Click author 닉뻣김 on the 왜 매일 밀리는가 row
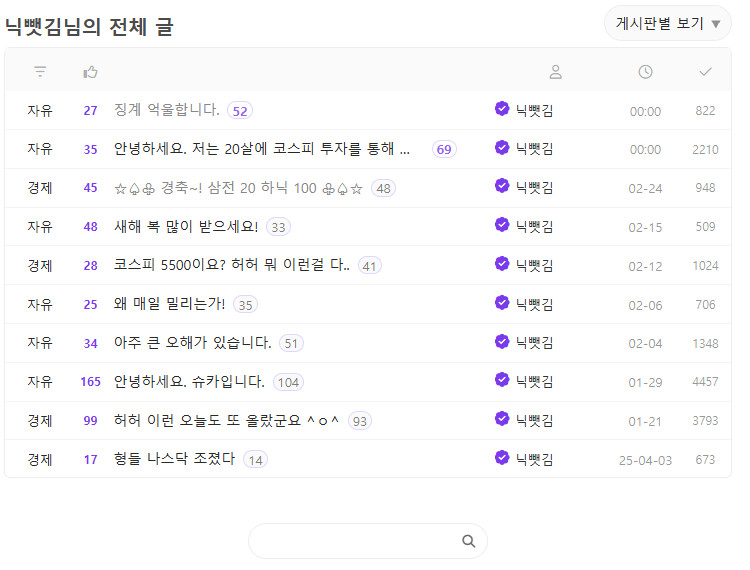The width and height of the screenshot is (750, 570). point(534,305)
